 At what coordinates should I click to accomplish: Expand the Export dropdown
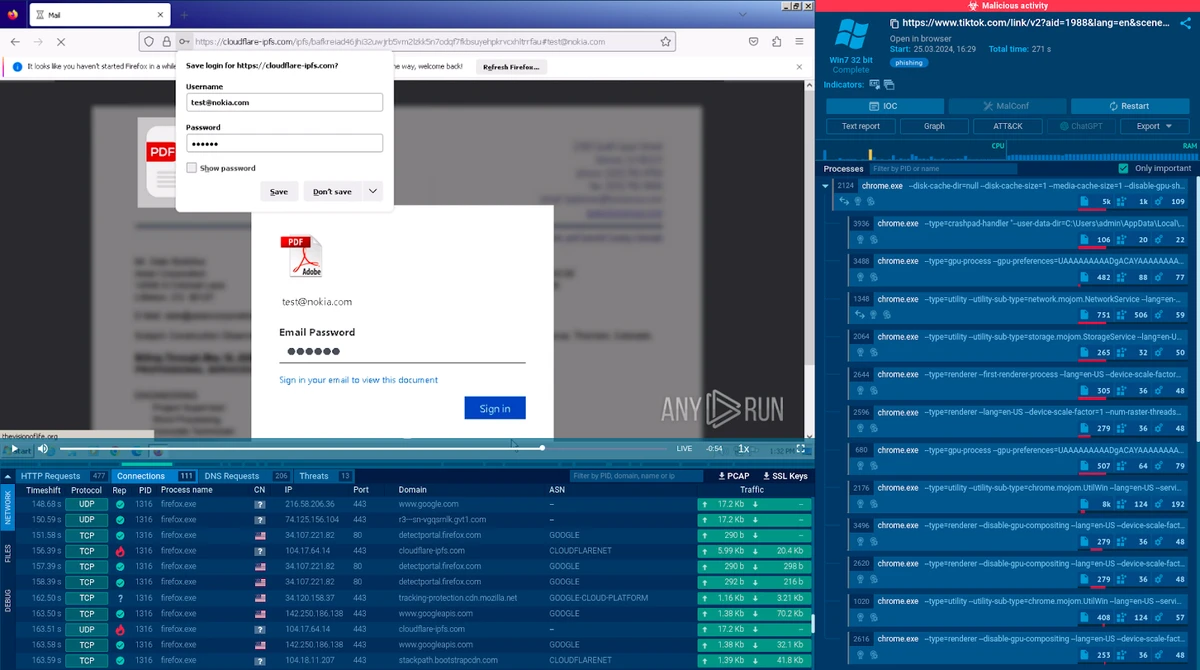pyautogui.click(x=1153, y=126)
